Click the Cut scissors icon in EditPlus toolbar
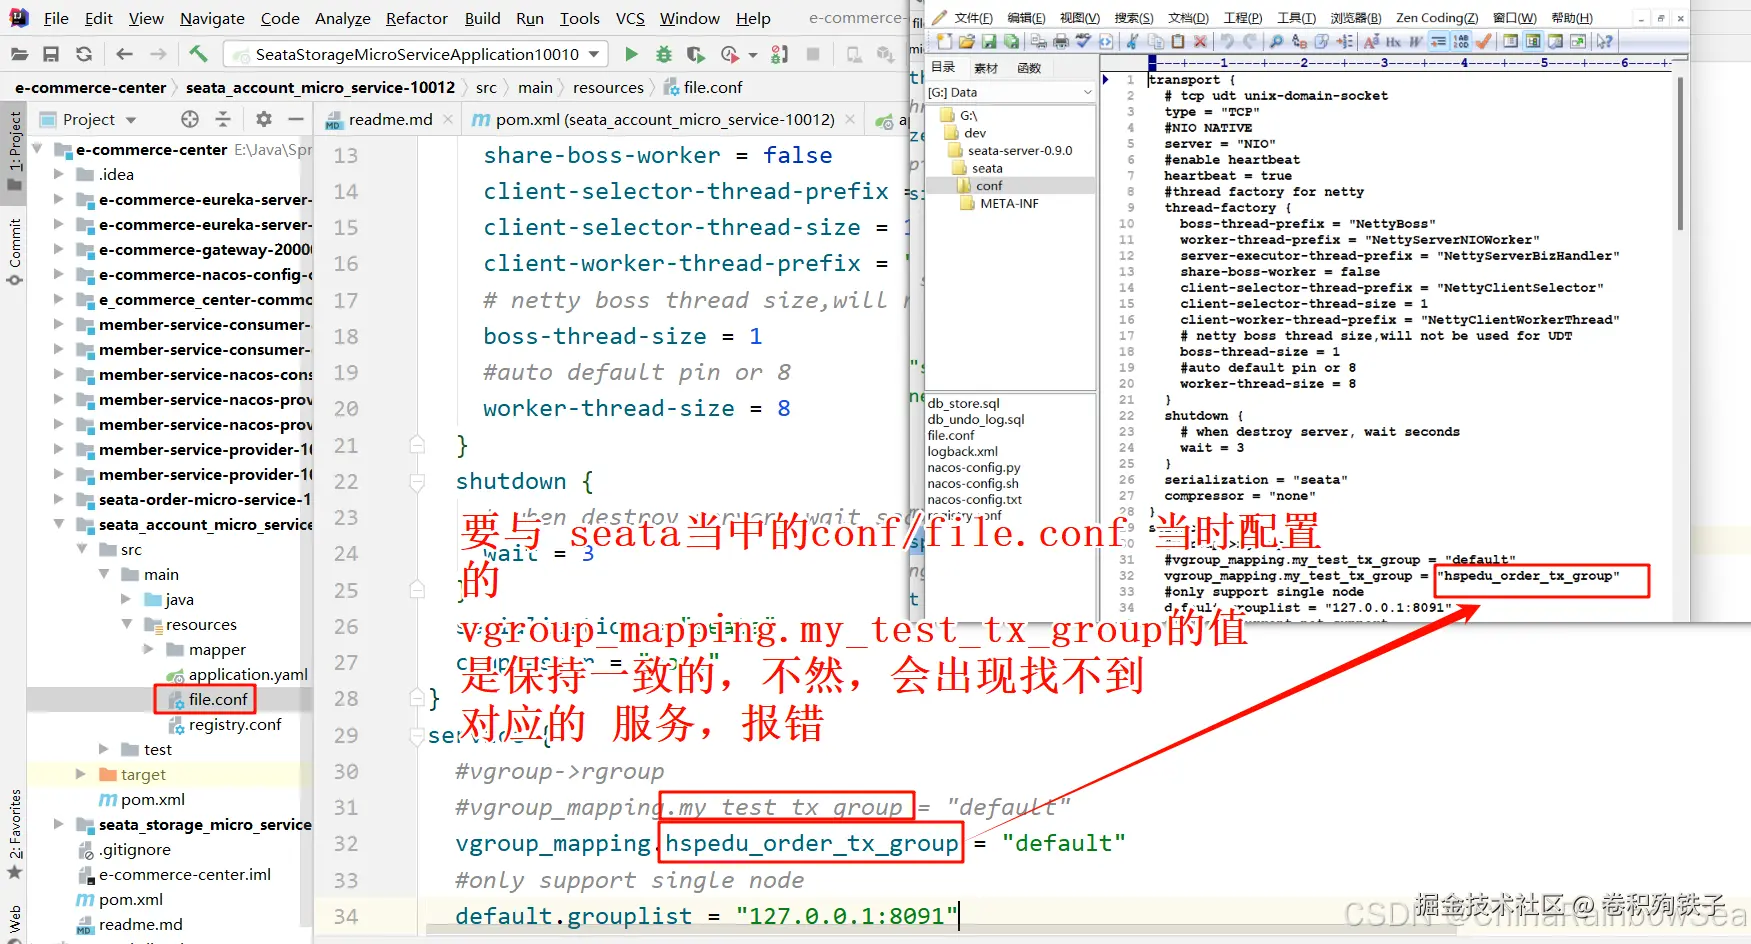1751x944 pixels. click(1133, 41)
